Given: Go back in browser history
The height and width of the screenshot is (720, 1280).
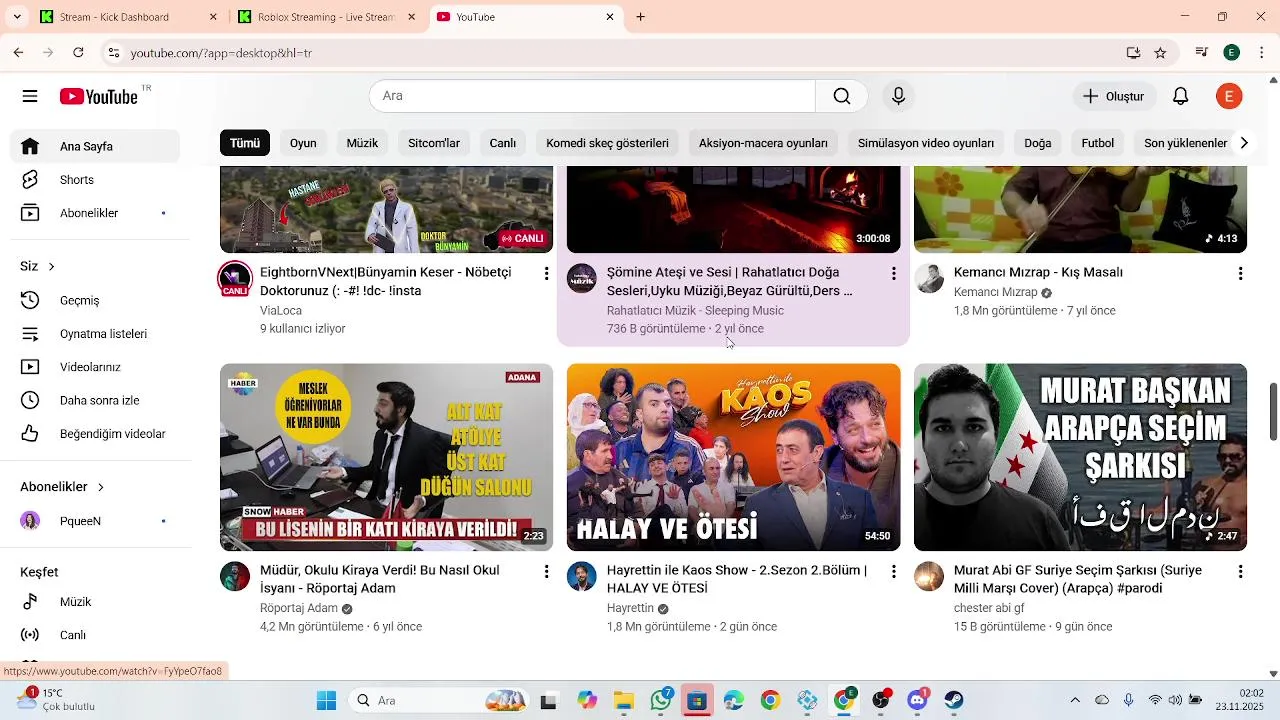Looking at the screenshot, I should 18,52.
